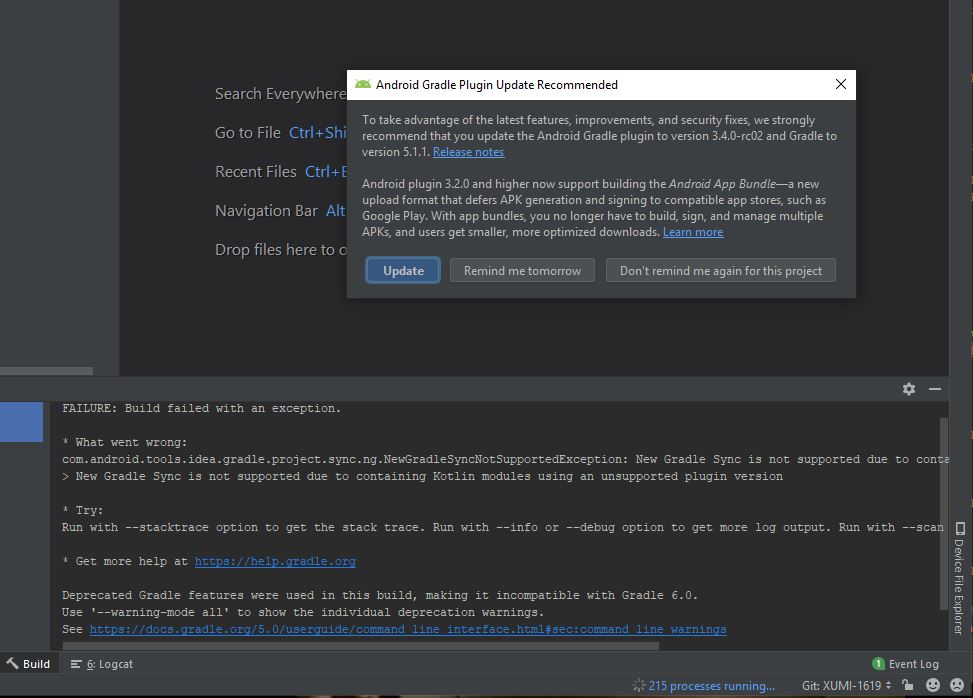973x698 pixels.
Task: Click the happy smiley feedback icon
Action: [932, 685]
